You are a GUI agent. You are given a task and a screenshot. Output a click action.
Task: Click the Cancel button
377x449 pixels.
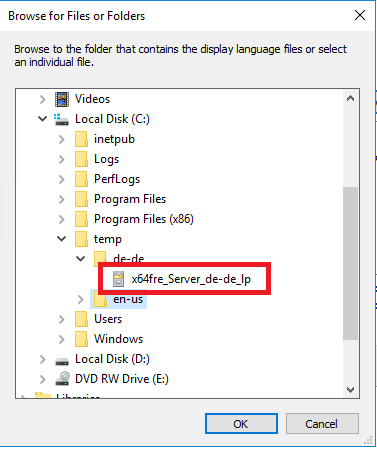pyautogui.click(x=322, y=424)
